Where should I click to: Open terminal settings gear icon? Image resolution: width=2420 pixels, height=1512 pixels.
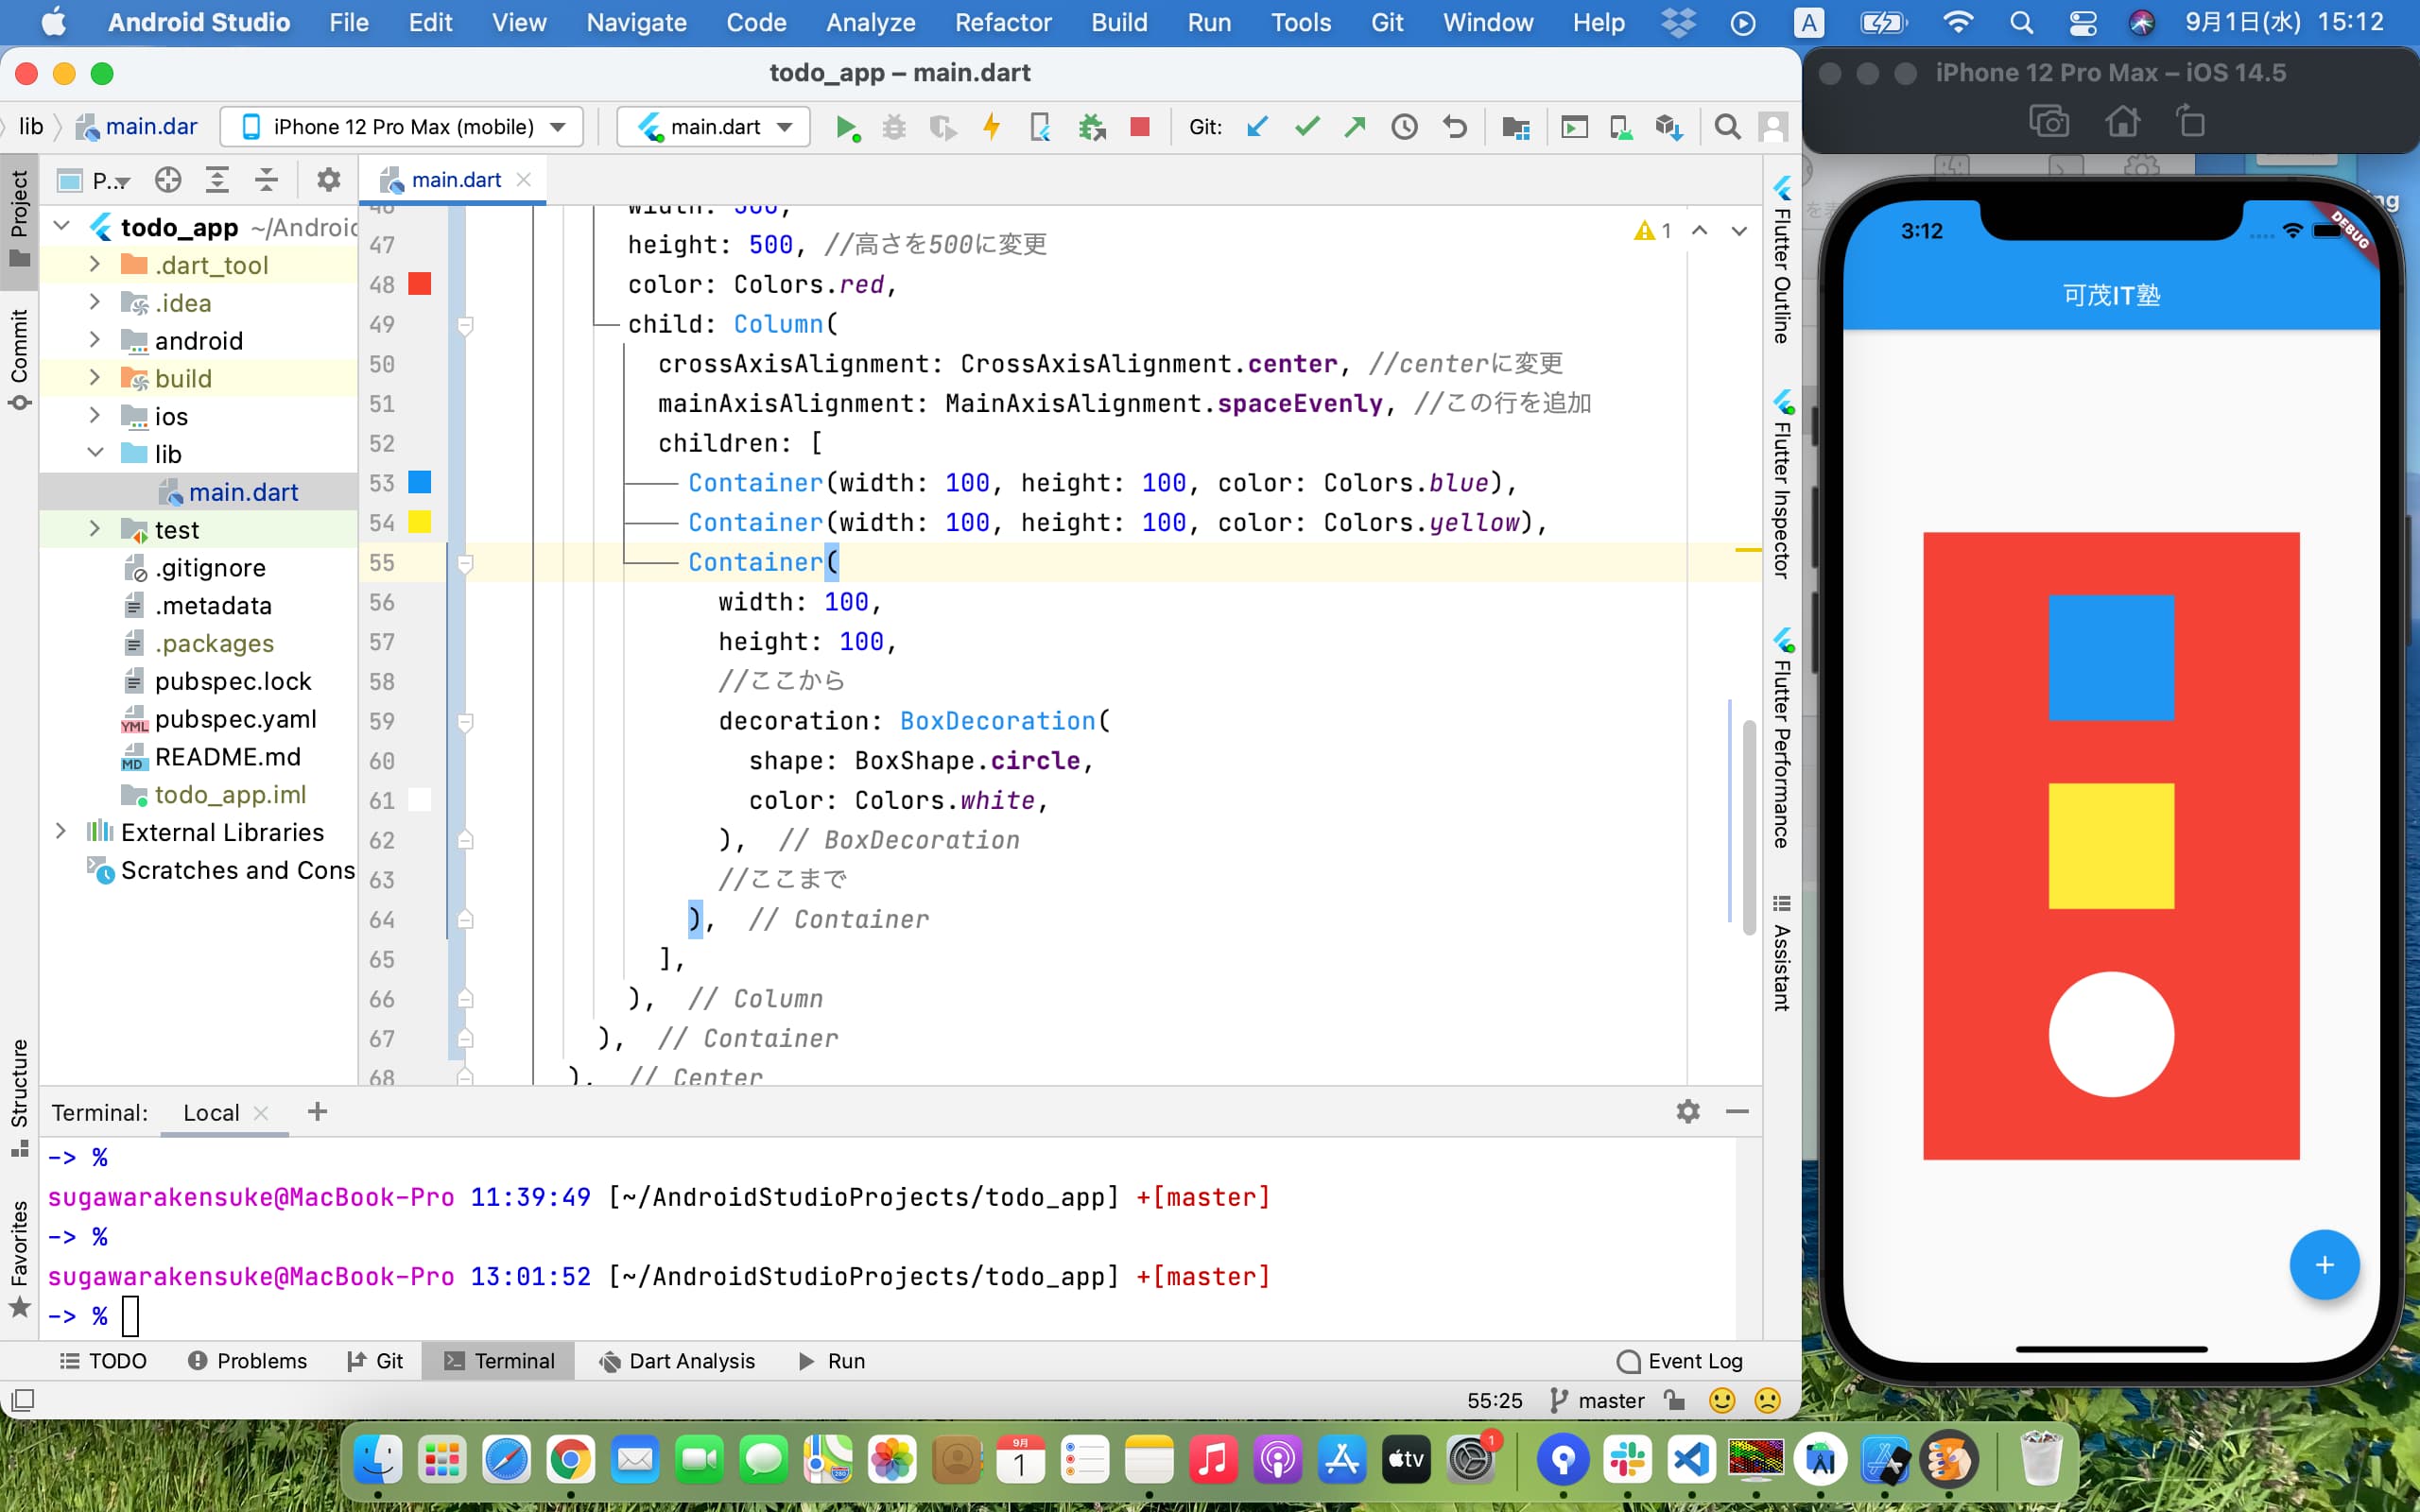[x=1688, y=1111]
